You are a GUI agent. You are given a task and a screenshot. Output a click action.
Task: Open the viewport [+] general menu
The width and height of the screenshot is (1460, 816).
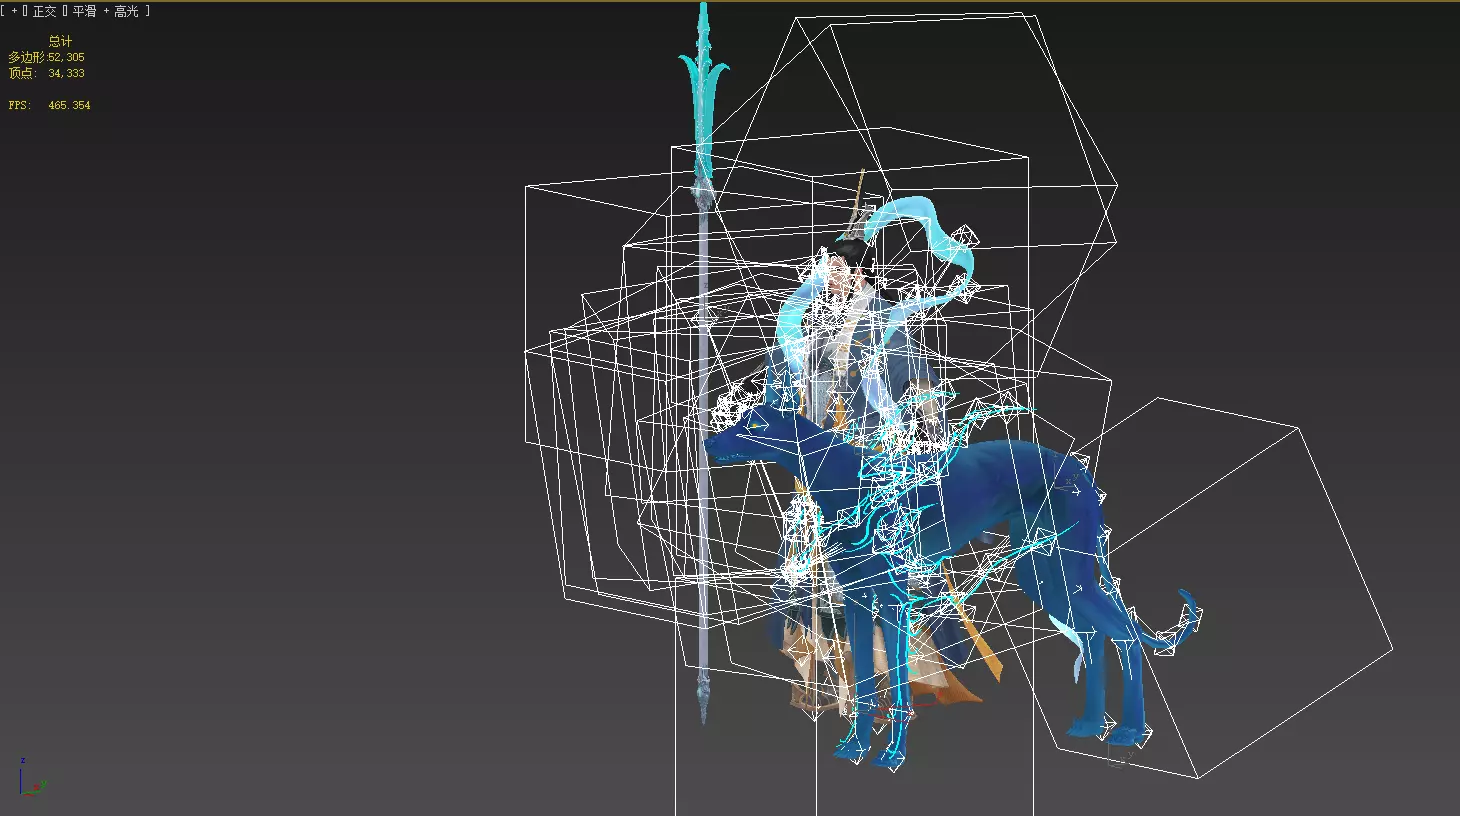(14, 11)
